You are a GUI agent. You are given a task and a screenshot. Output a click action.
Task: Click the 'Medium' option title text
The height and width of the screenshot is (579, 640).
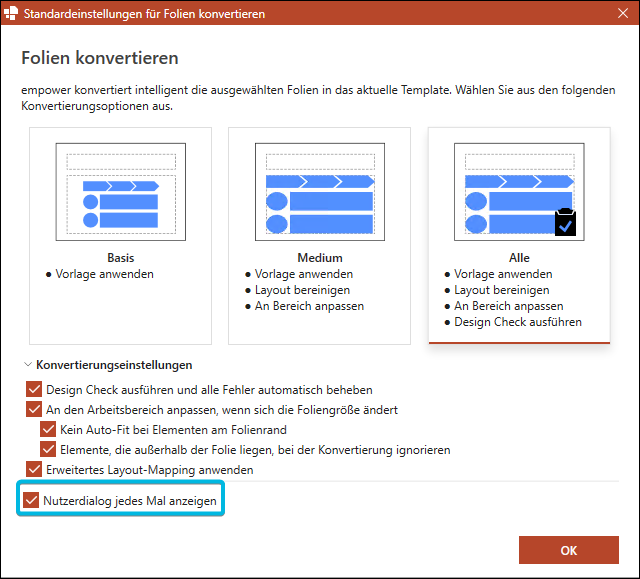coord(320,258)
